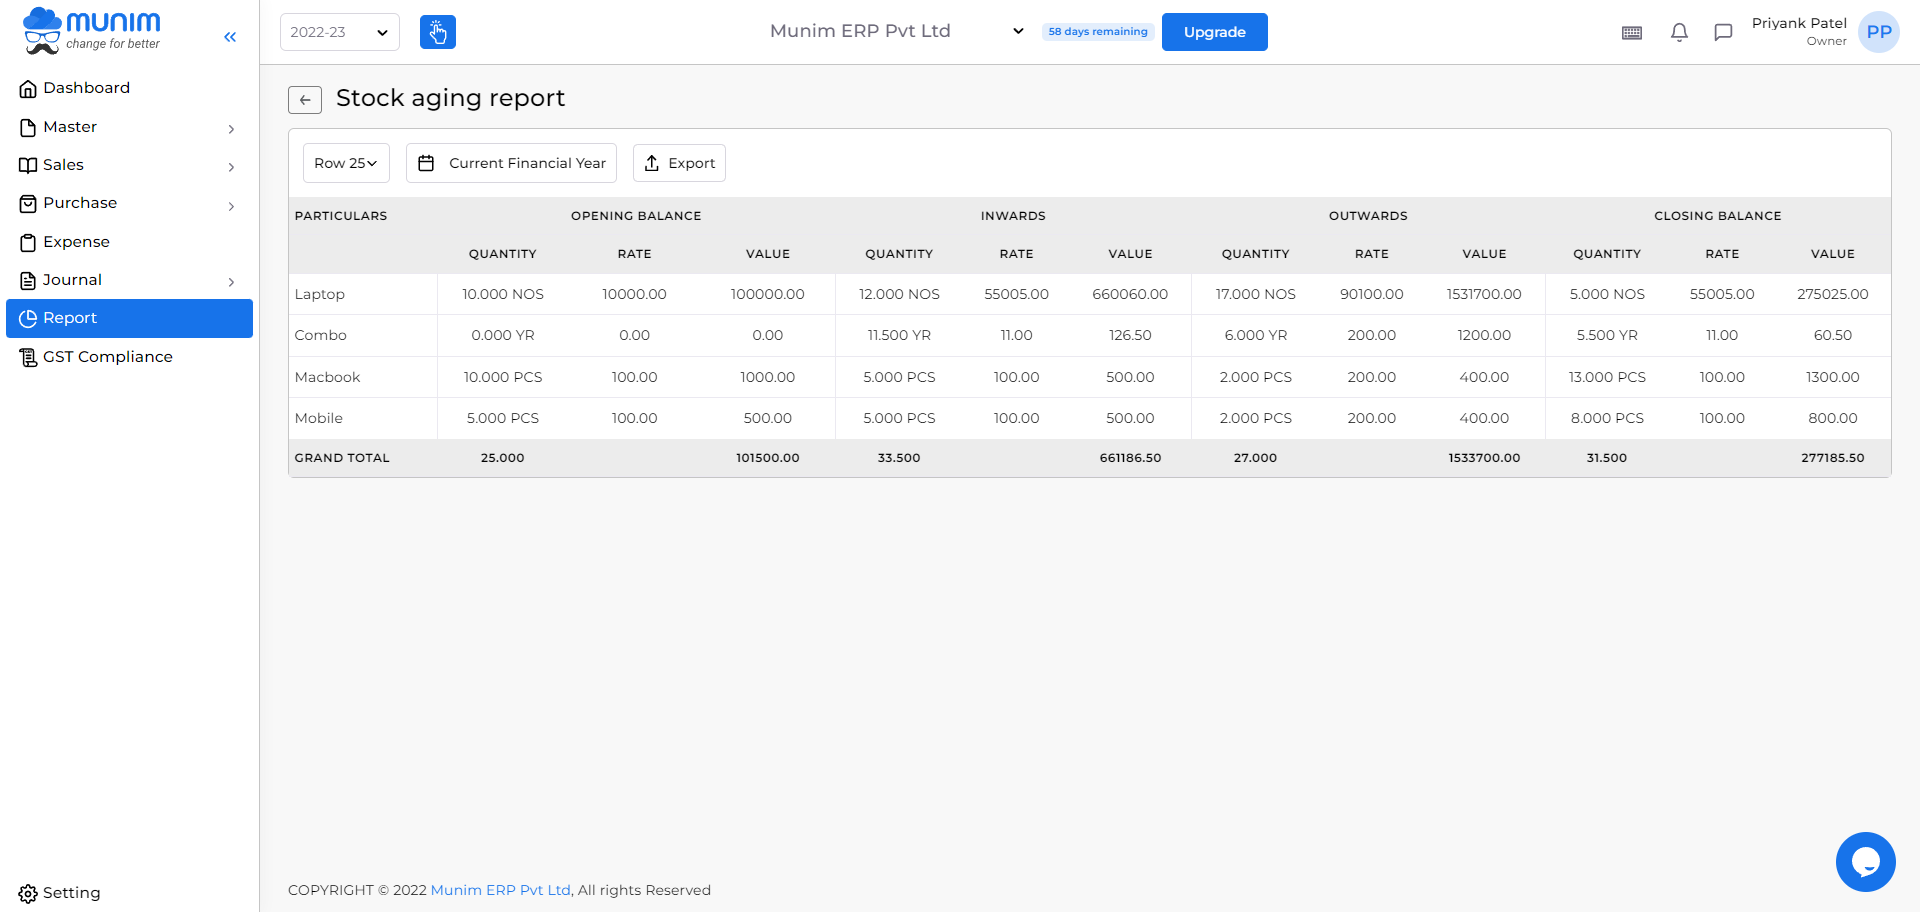Open the notifications bell
1920x912 pixels.
pyautogui.click(x=1679, y=32)
